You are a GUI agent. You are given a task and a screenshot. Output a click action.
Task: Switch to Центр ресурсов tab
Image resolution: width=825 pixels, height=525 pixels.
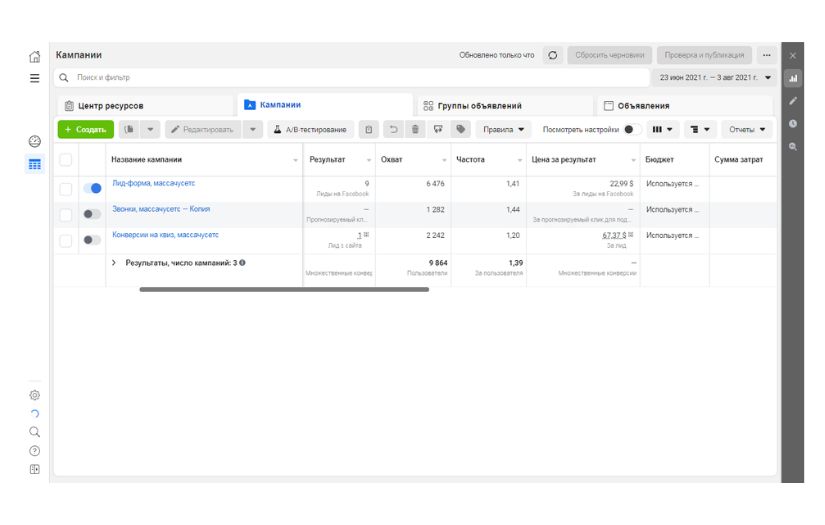[146, 106]
